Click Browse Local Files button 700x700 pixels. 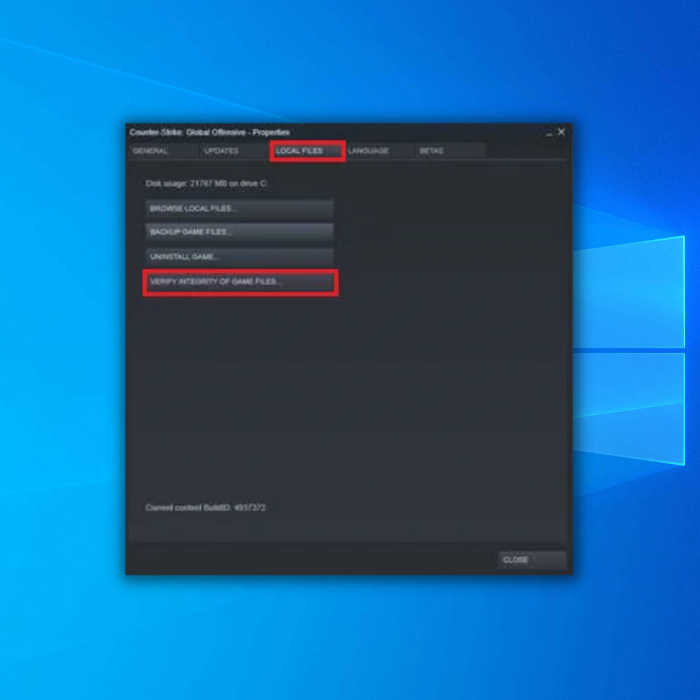coord(239,208)
